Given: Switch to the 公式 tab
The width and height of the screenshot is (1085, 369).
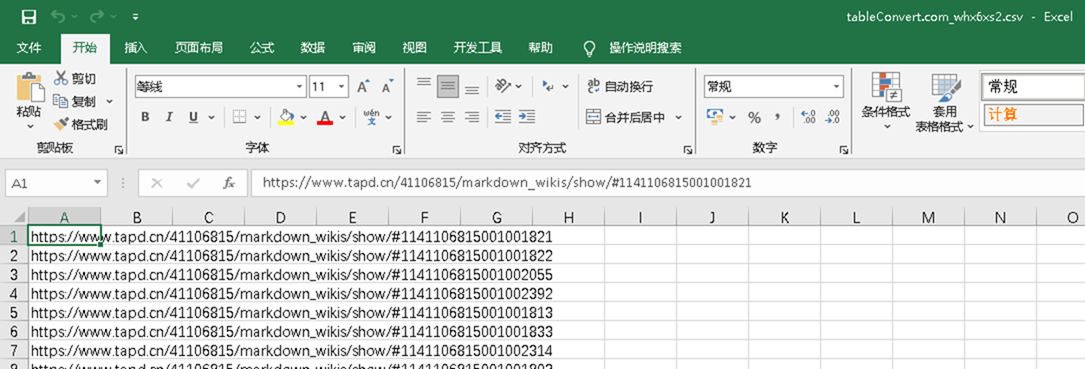Looking at the screenshot, I should tap(262, 48).
